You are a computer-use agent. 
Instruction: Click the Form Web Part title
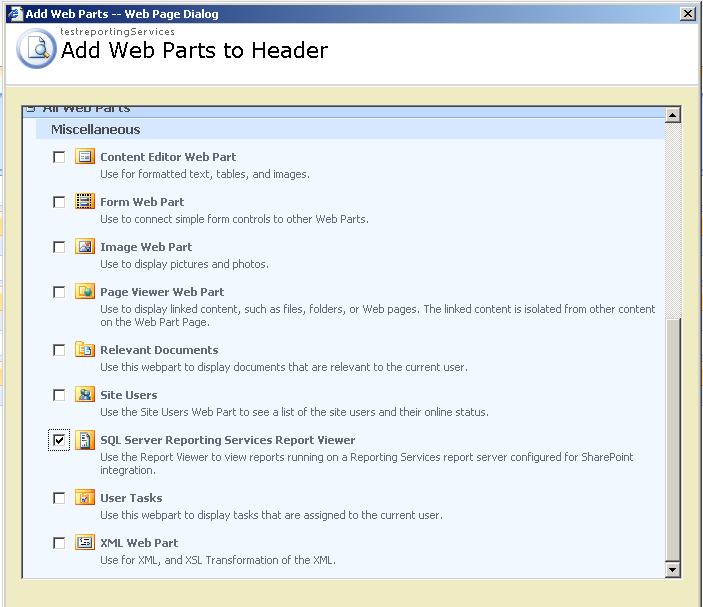(x=142, y=202)
